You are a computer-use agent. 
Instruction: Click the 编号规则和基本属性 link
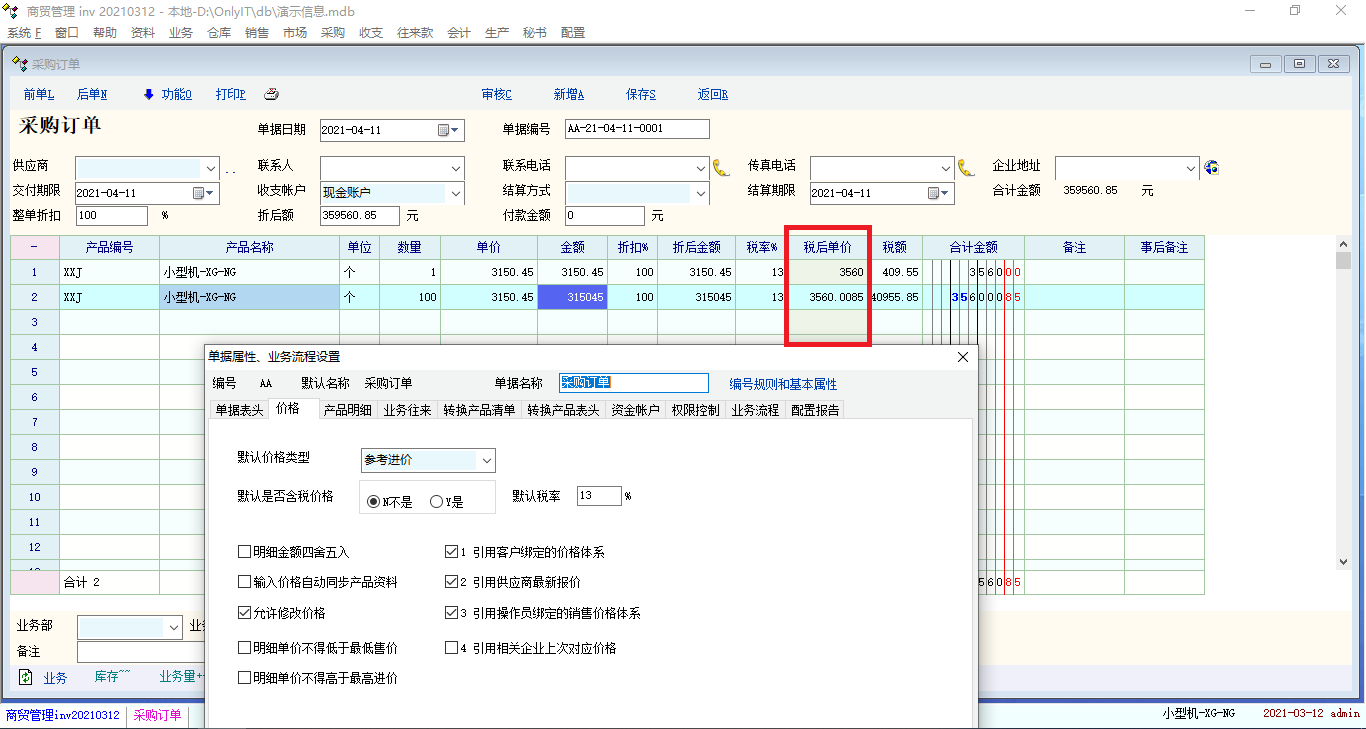783,384
